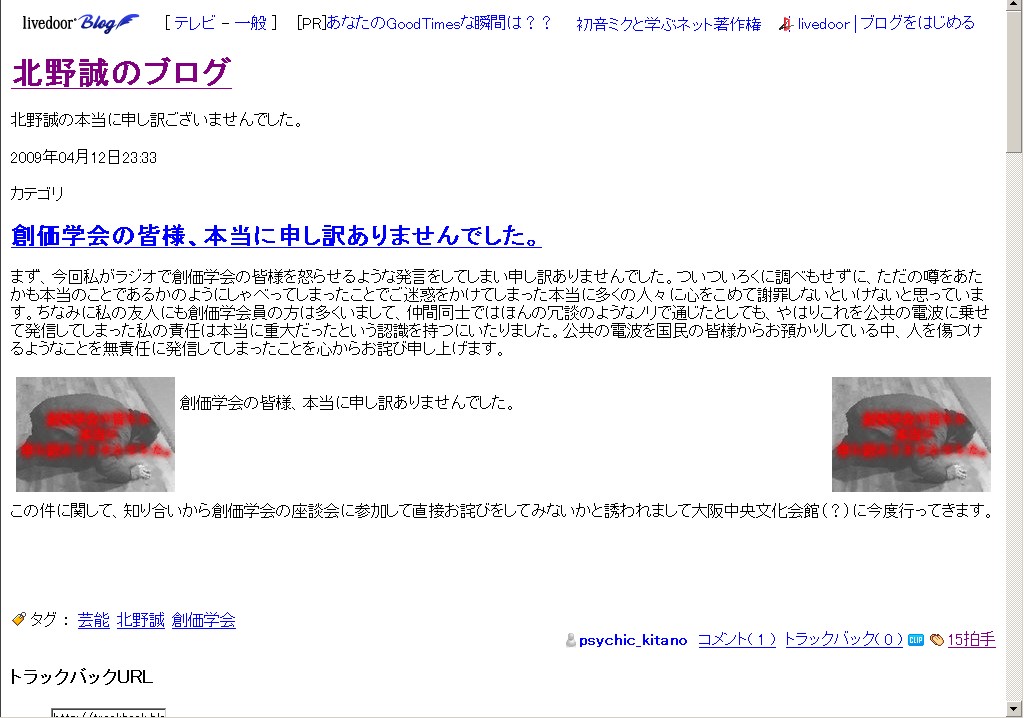Click the caption text between the two images
This screenshot has height=718, width=1024.
[347, 402]
